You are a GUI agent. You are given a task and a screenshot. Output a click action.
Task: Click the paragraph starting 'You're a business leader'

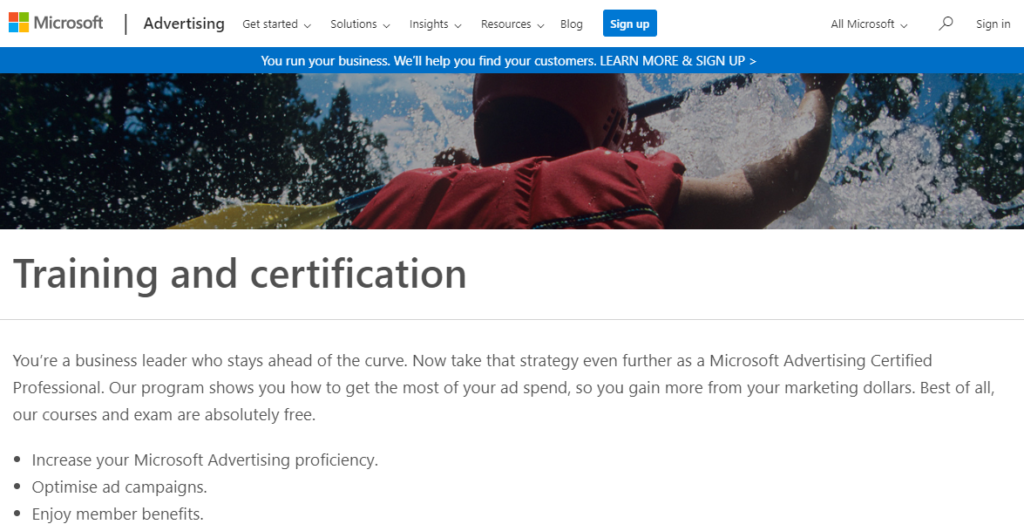pos(504,387)
